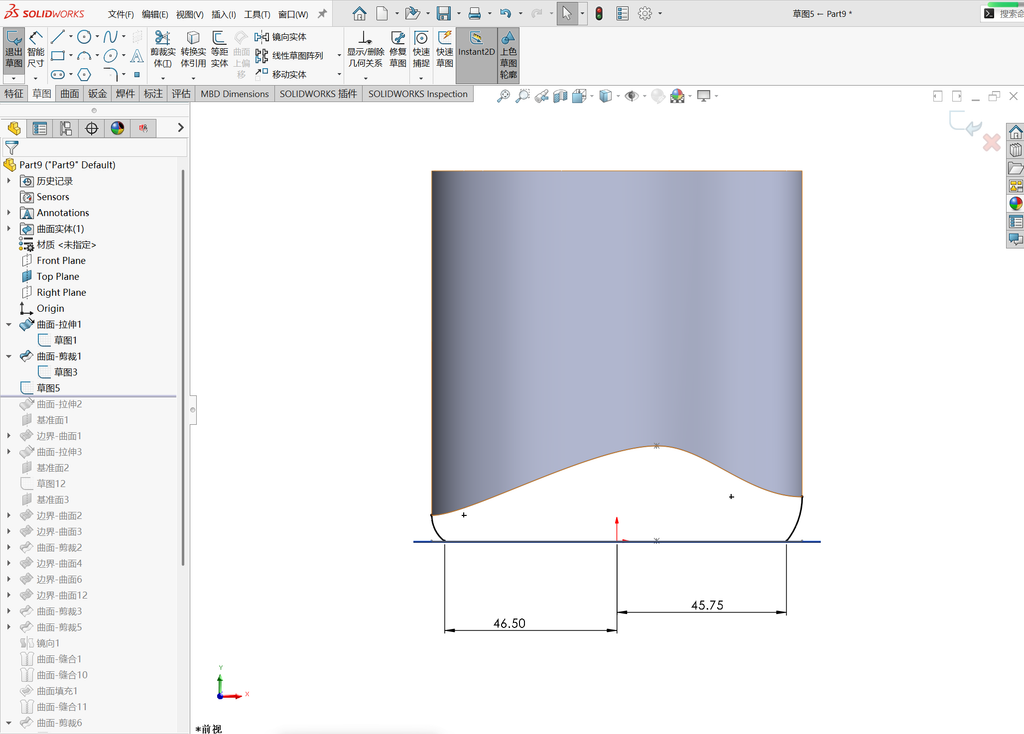Image resolution: width=1024 pixels, height=734 pixels.
Task: Click the Convert Entities (转换实体引用) tool
Action: tap(193, 50)
